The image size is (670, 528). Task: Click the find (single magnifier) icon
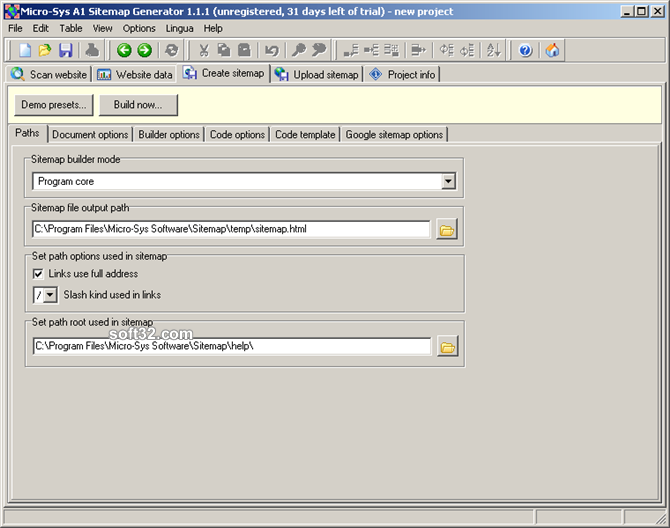(x=299, y=50)
